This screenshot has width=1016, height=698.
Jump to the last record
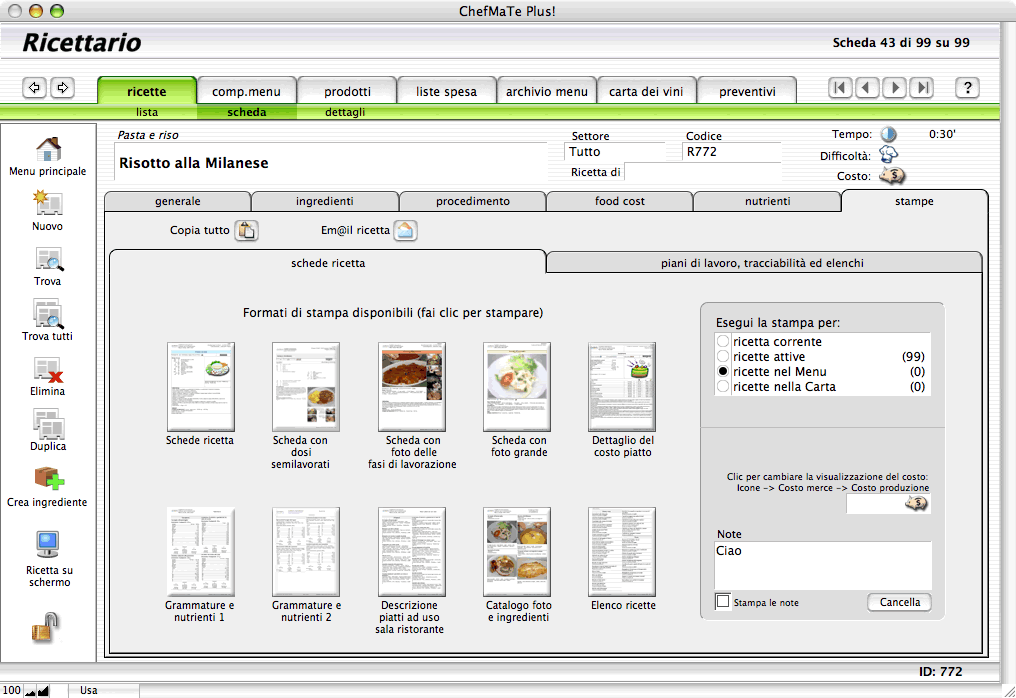922,87
